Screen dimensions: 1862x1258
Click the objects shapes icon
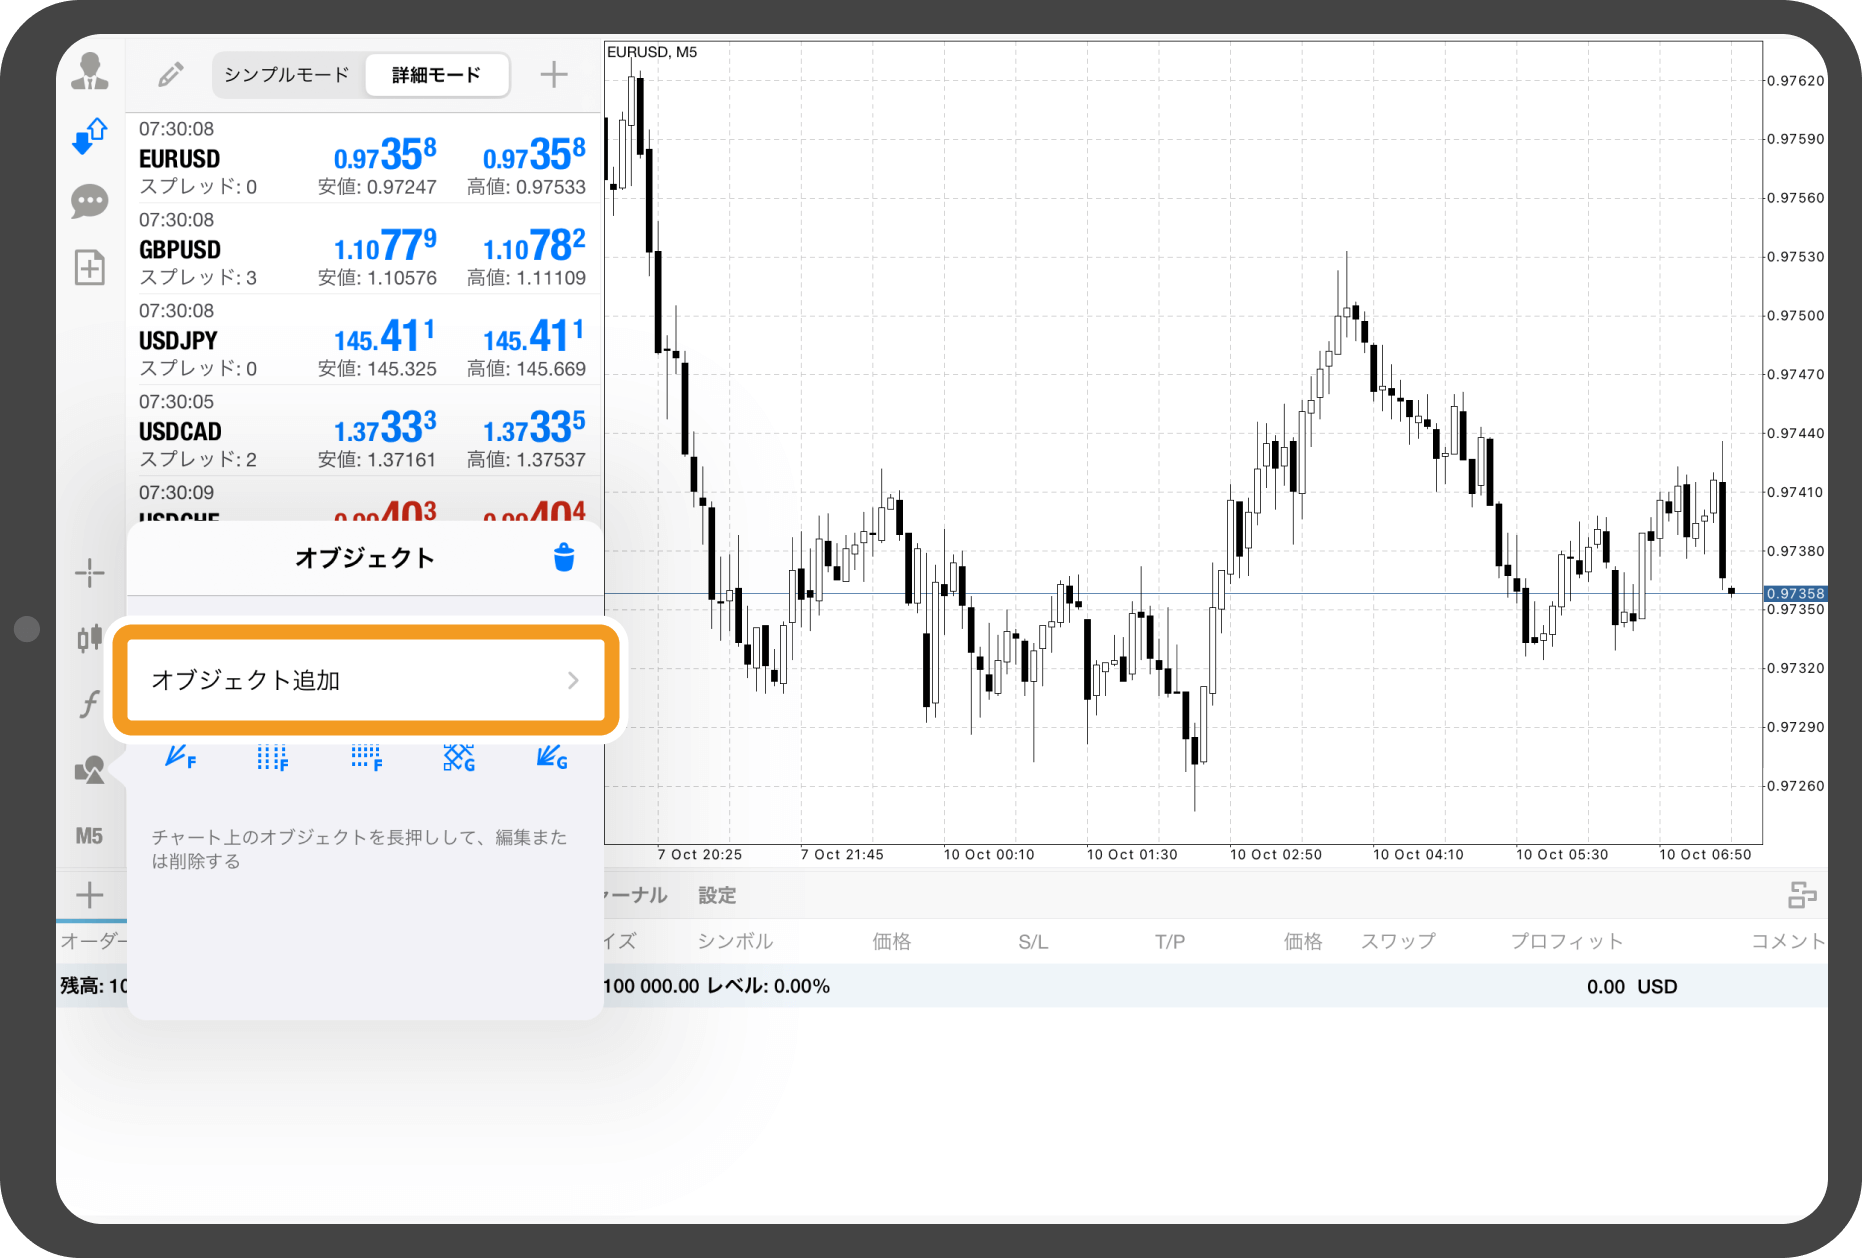(90, 770)
